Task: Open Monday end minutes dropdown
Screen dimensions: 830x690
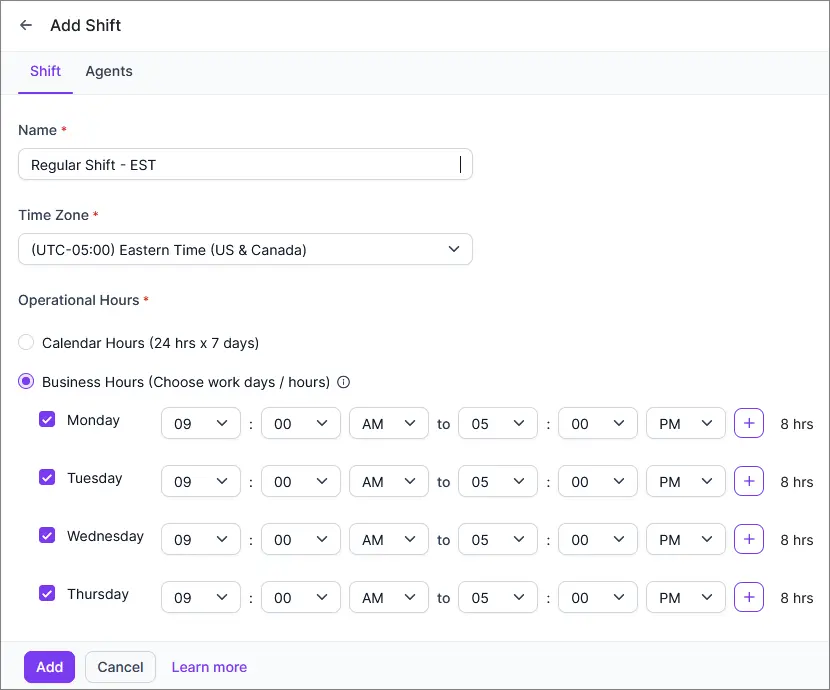Action: 598,423
